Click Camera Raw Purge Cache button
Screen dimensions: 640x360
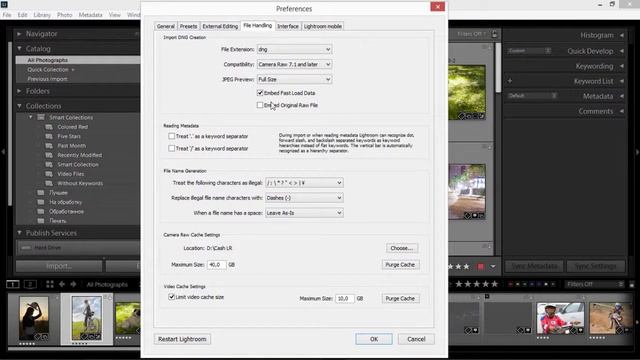(x=400, y=265)
